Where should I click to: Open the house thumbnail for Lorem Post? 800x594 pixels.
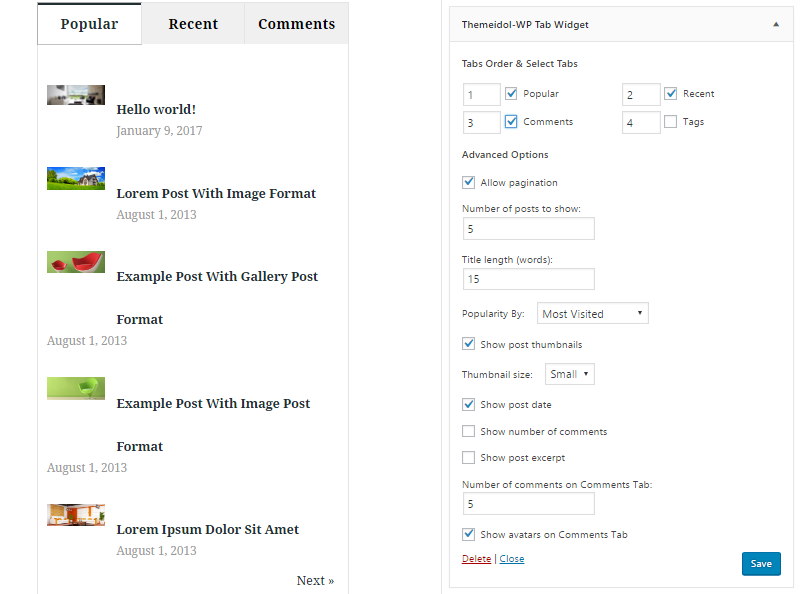pos(76,178)
